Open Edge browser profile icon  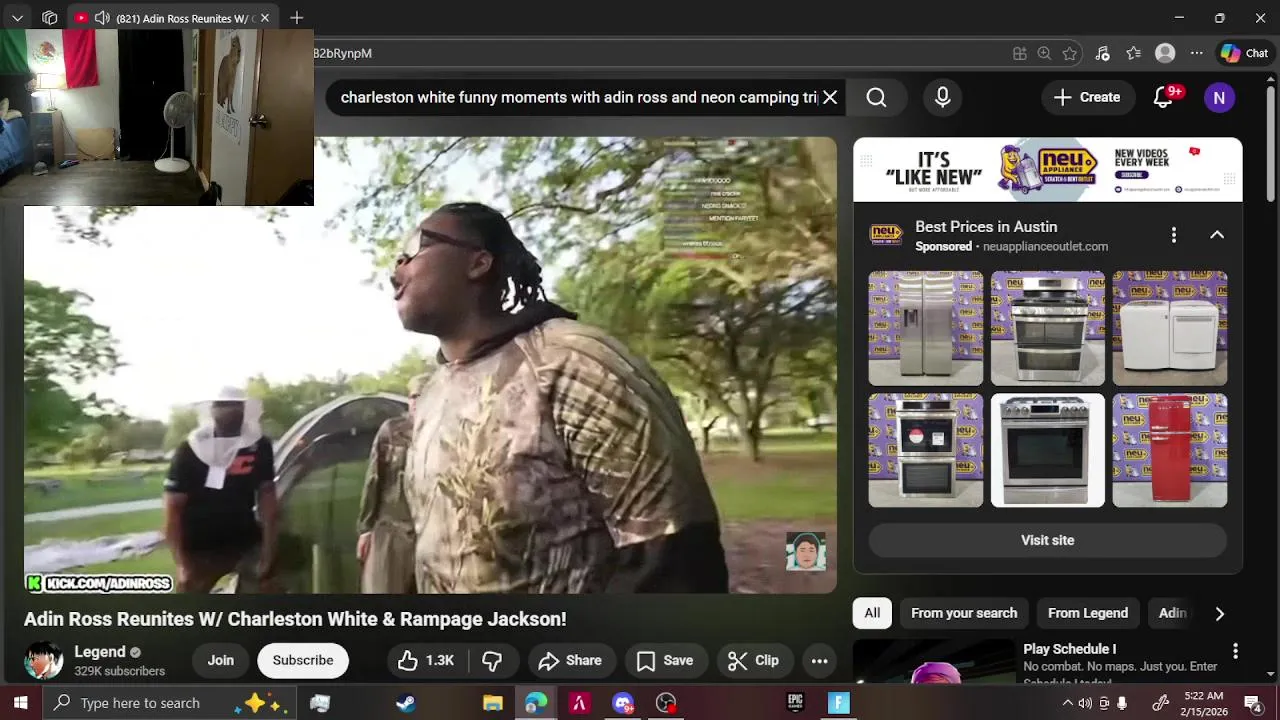tap(1165, 53)
